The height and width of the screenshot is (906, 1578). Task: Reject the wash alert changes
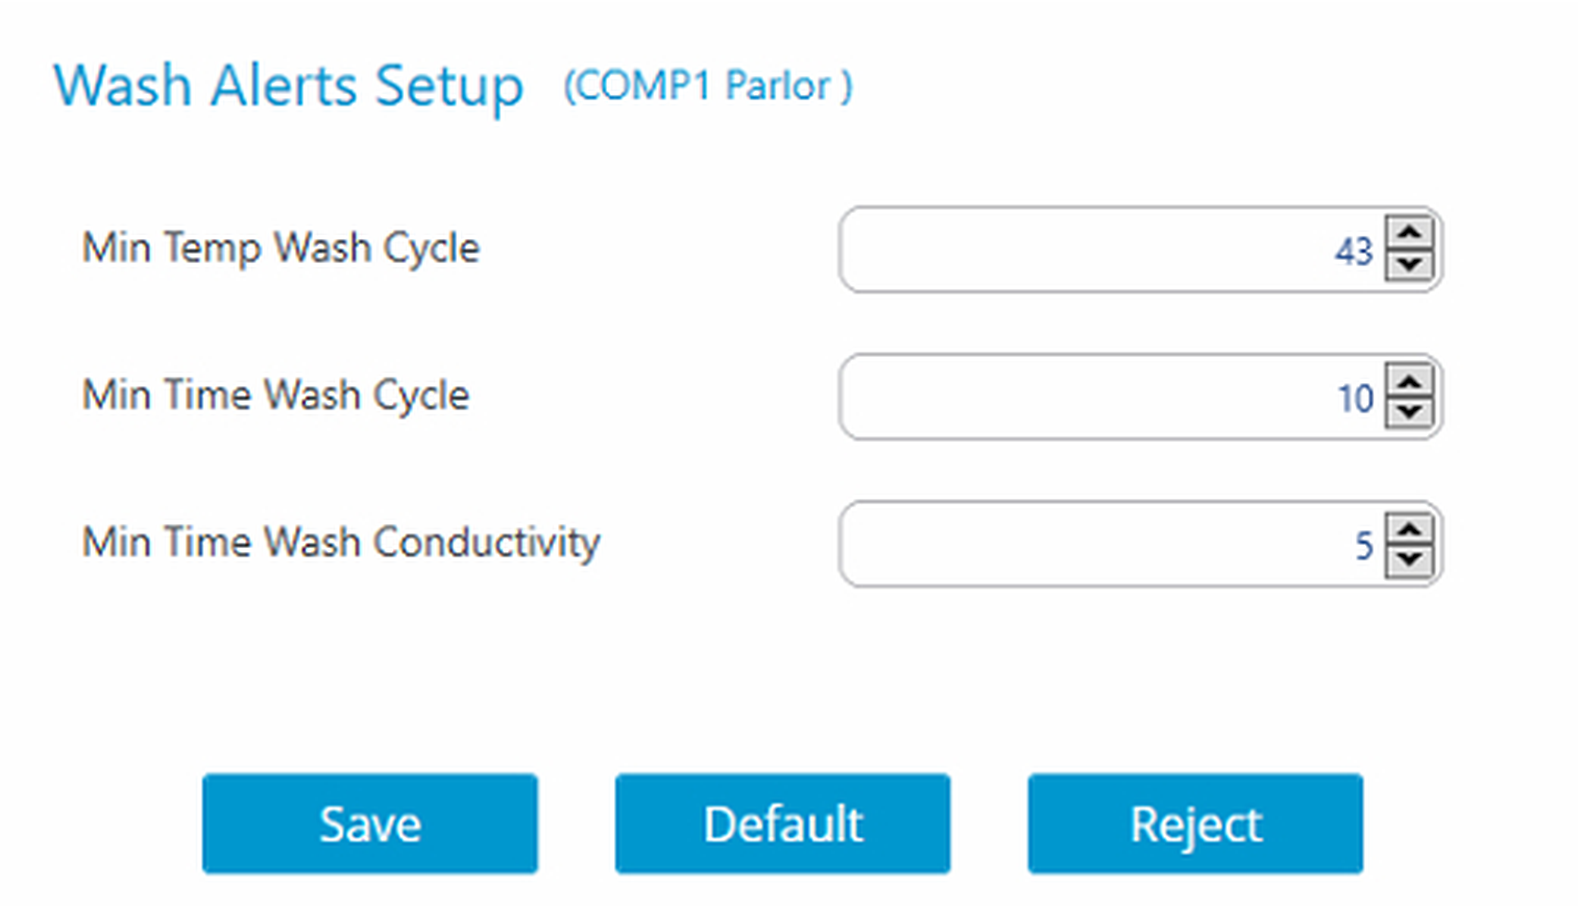point(1195,824)
